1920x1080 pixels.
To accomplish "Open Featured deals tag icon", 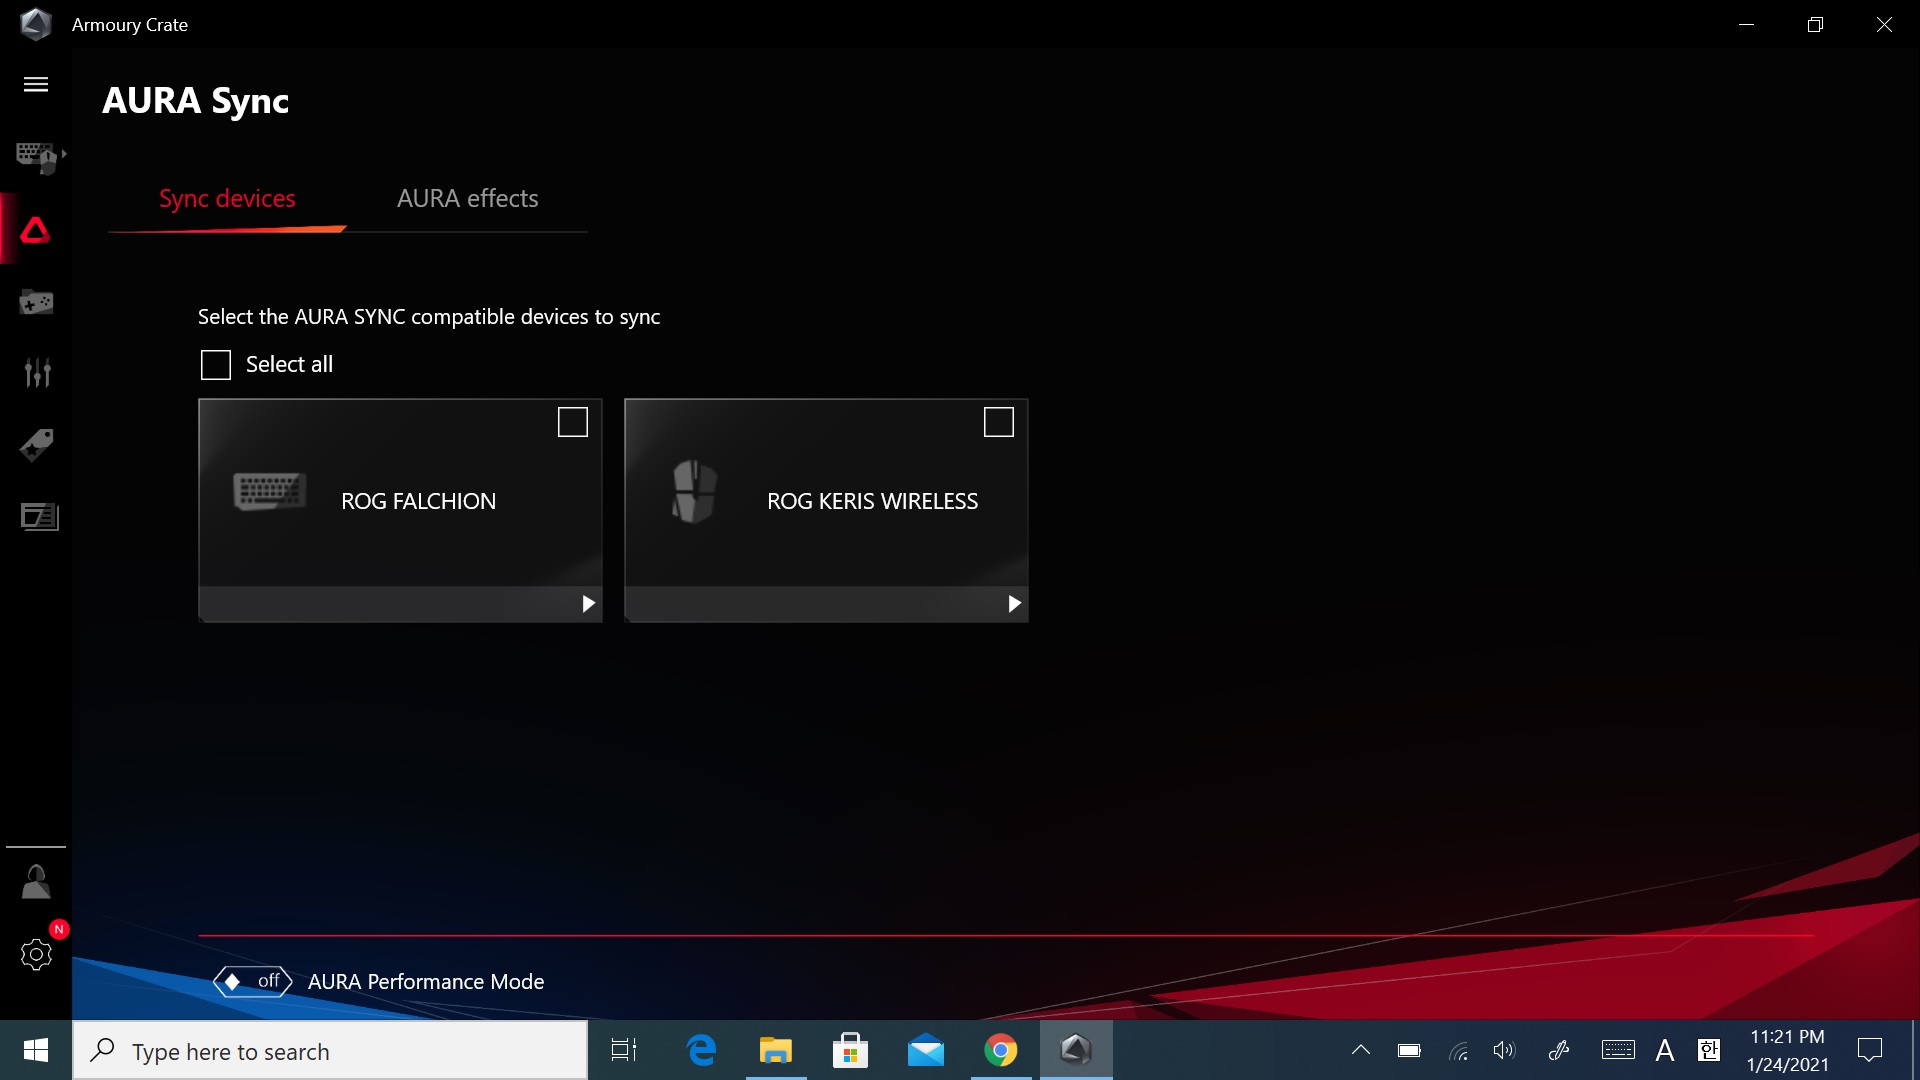I will [37, 445].
